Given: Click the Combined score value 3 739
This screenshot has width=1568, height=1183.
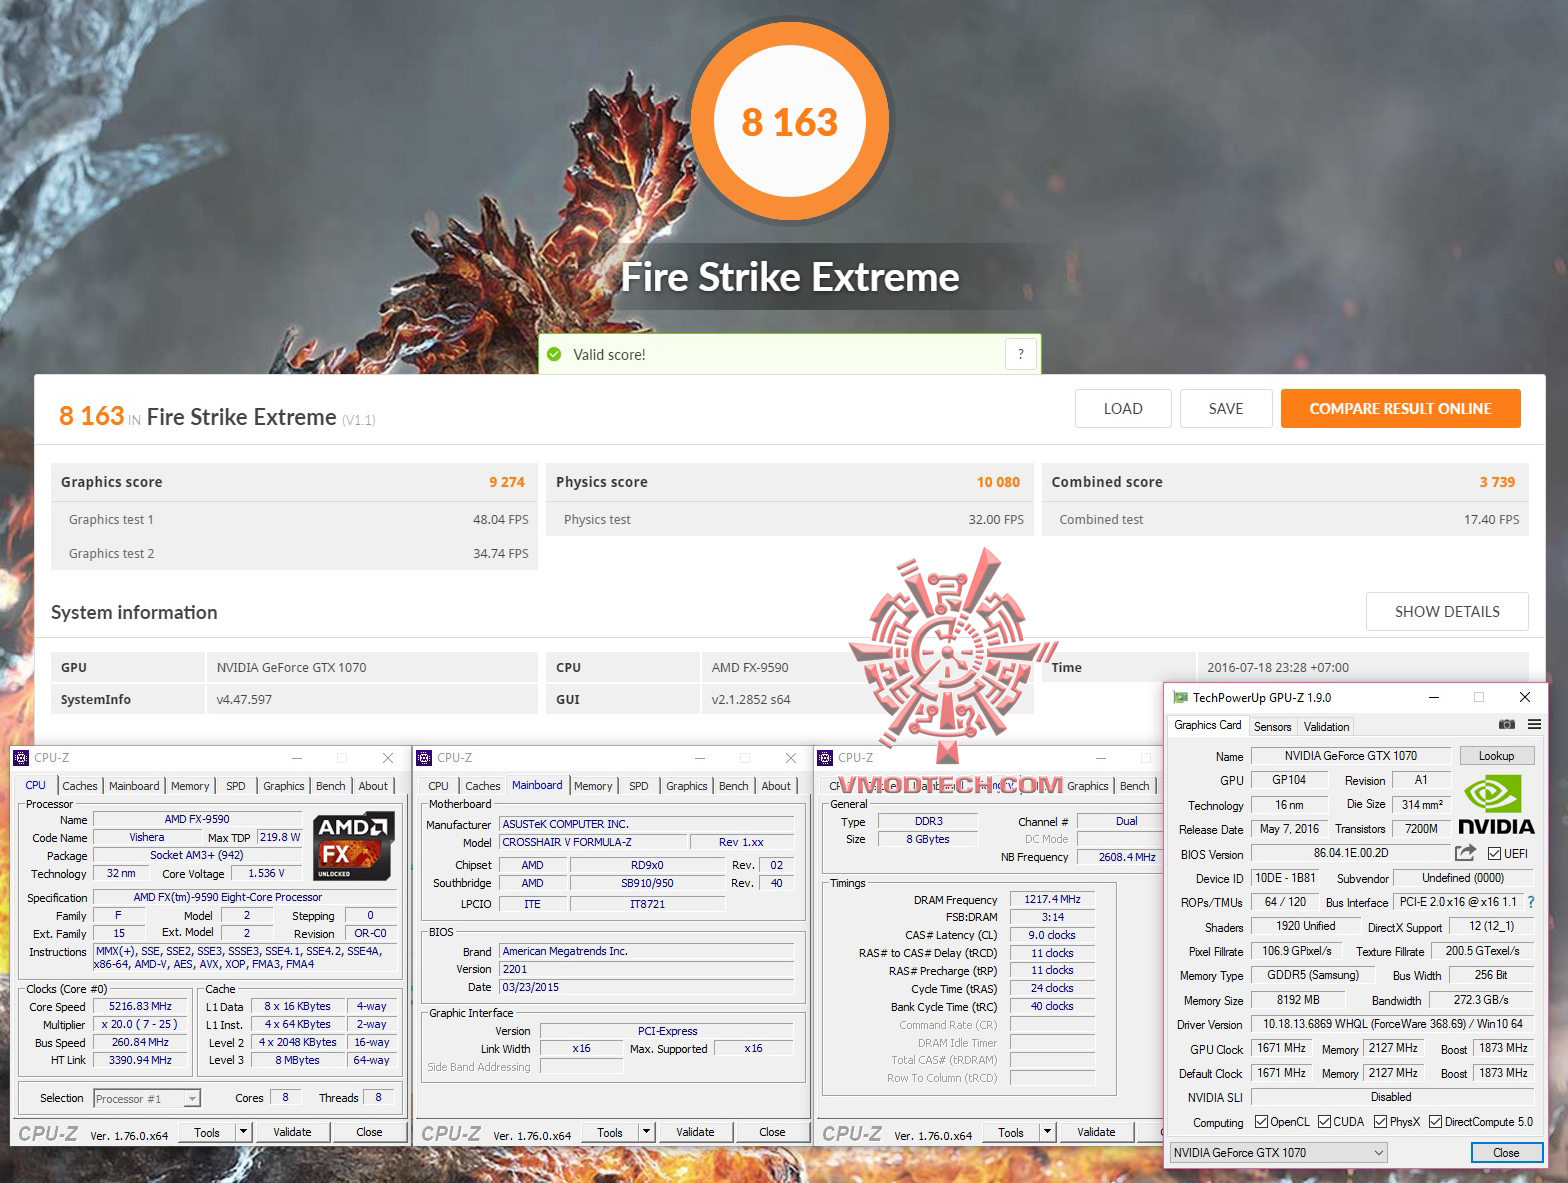Looking at the screenshot, I should tap(1497, 482).
